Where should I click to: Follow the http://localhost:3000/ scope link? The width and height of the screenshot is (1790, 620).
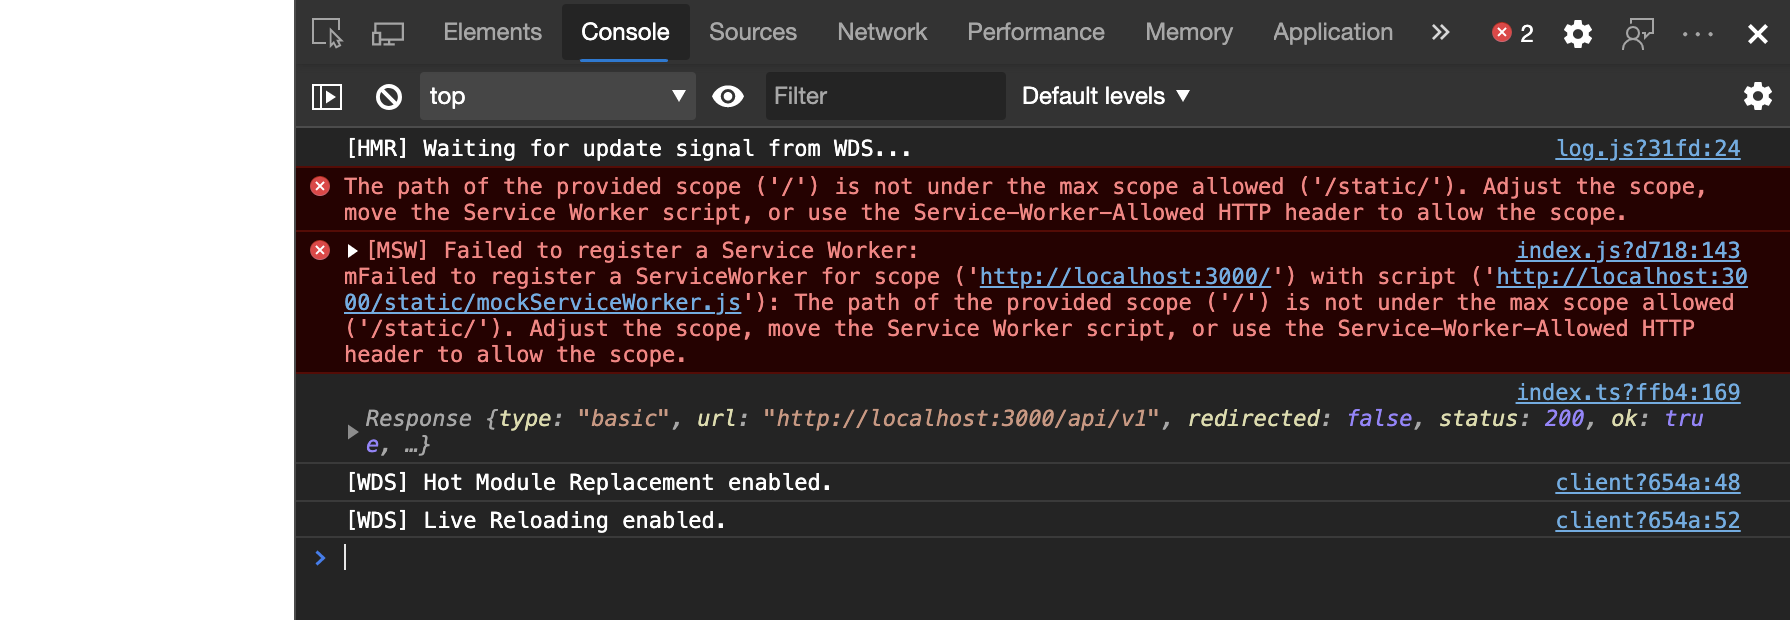(x=1125, y=276)
